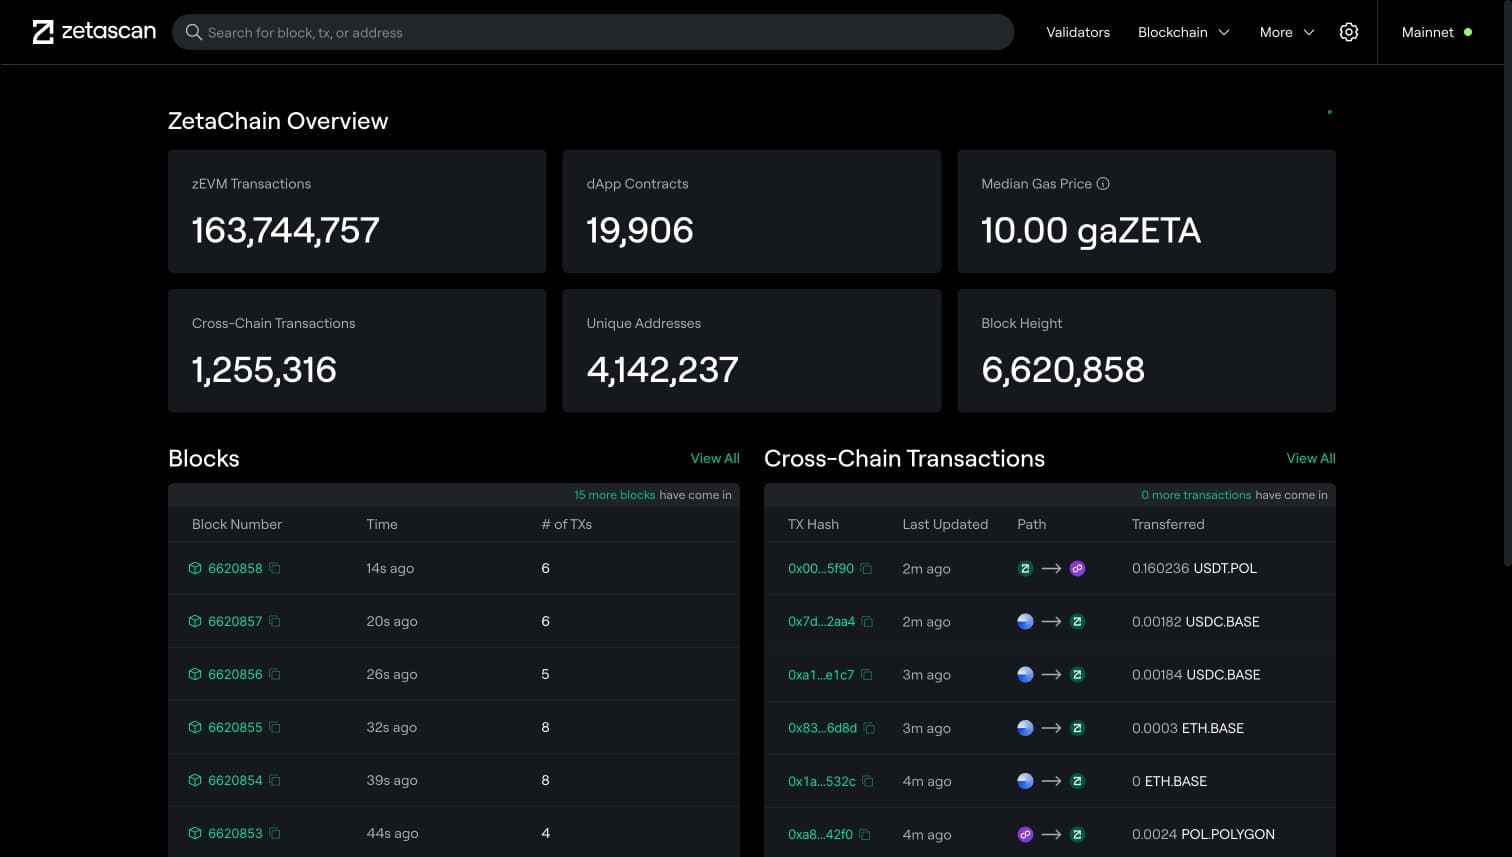Click Unique Addresses value 4,142,237
The image size is (1512, 857).
[662, 370]
